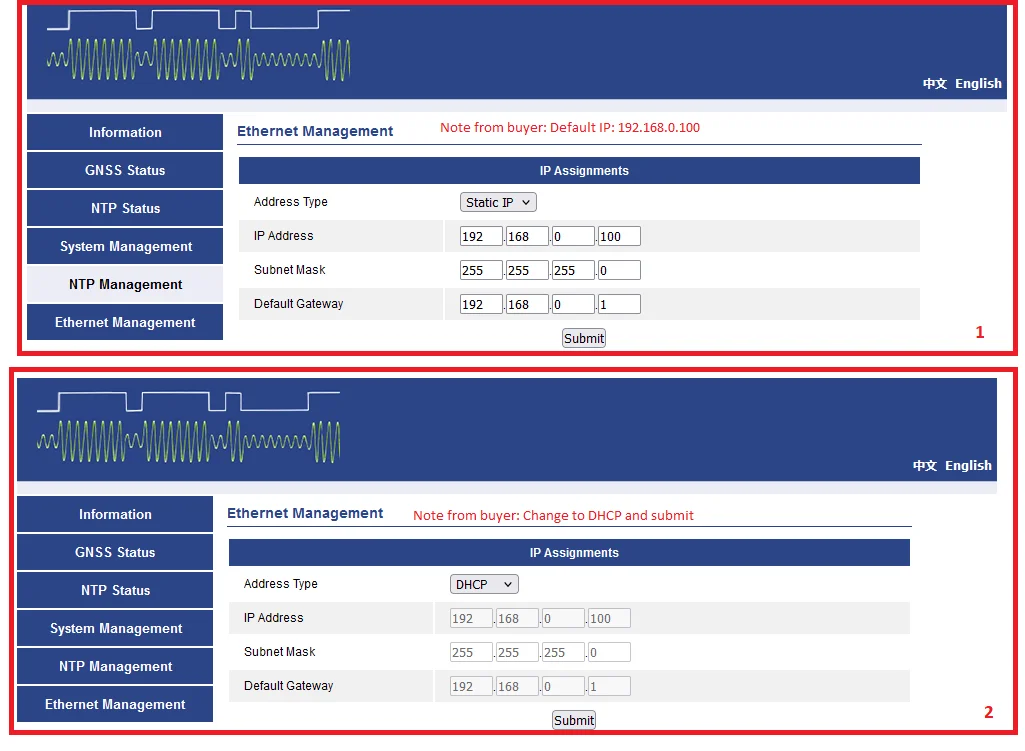Click disabled Default Gateway last octet, bottom panel

tap(609, 686)
